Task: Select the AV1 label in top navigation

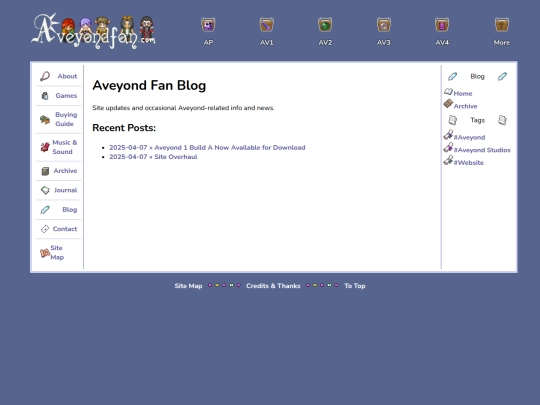Action: (267, 43)
